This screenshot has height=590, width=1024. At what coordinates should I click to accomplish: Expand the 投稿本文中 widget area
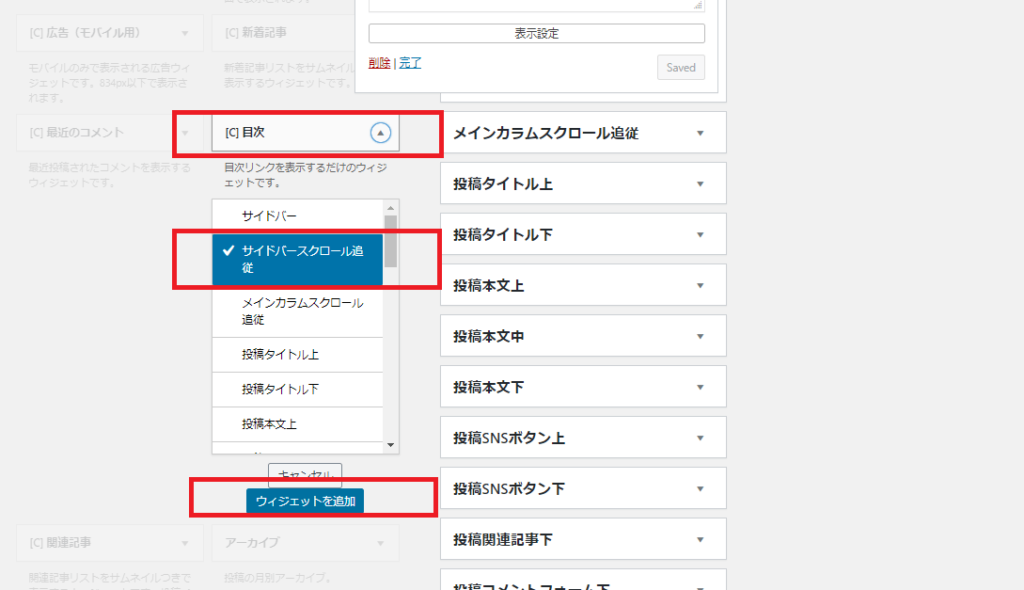(x=700, y=336)
